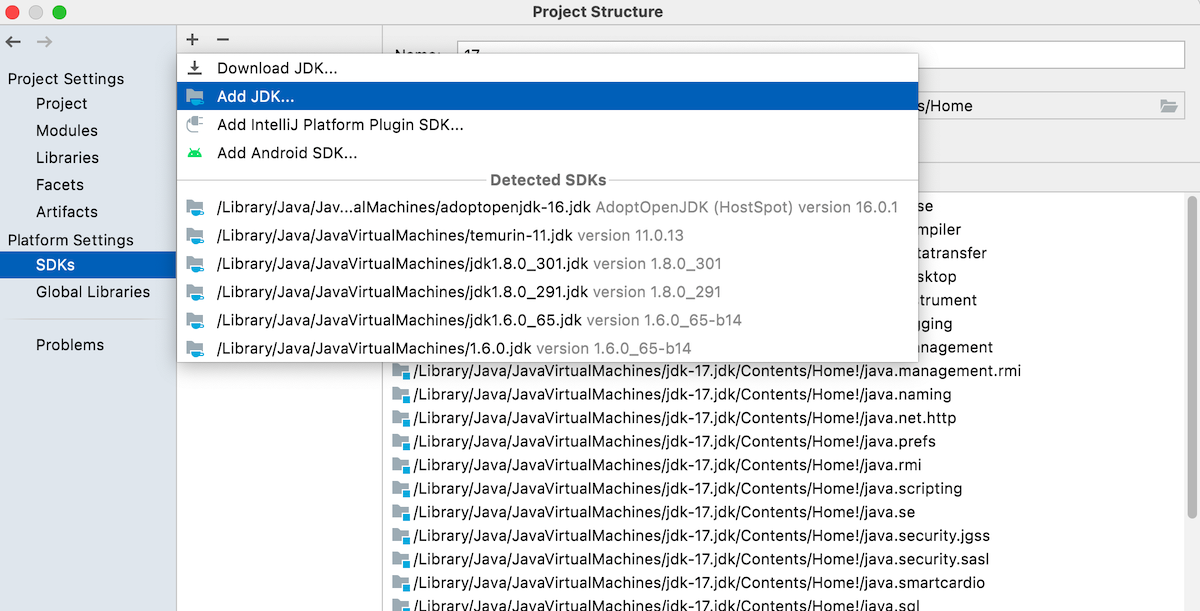The height and width of the screenshot is (611, 1200).
Task: Click folder icon of java.prefs row
Action: pyautogui.click(x=401, y=442)
